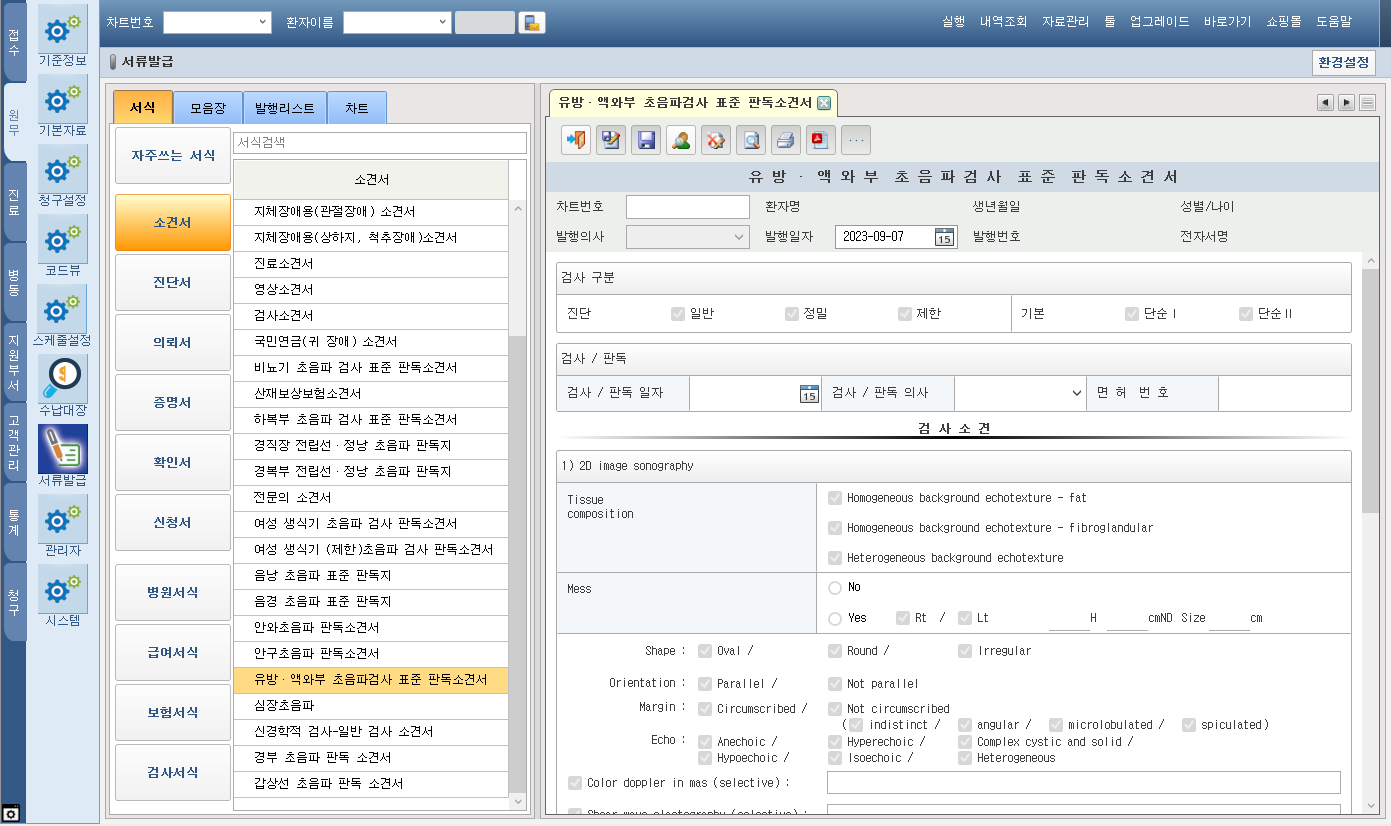The width and height of the screenshot is (1391, 826).
Task: Click the printer icon in form toolbar
Action: click(x=786, y=141)
